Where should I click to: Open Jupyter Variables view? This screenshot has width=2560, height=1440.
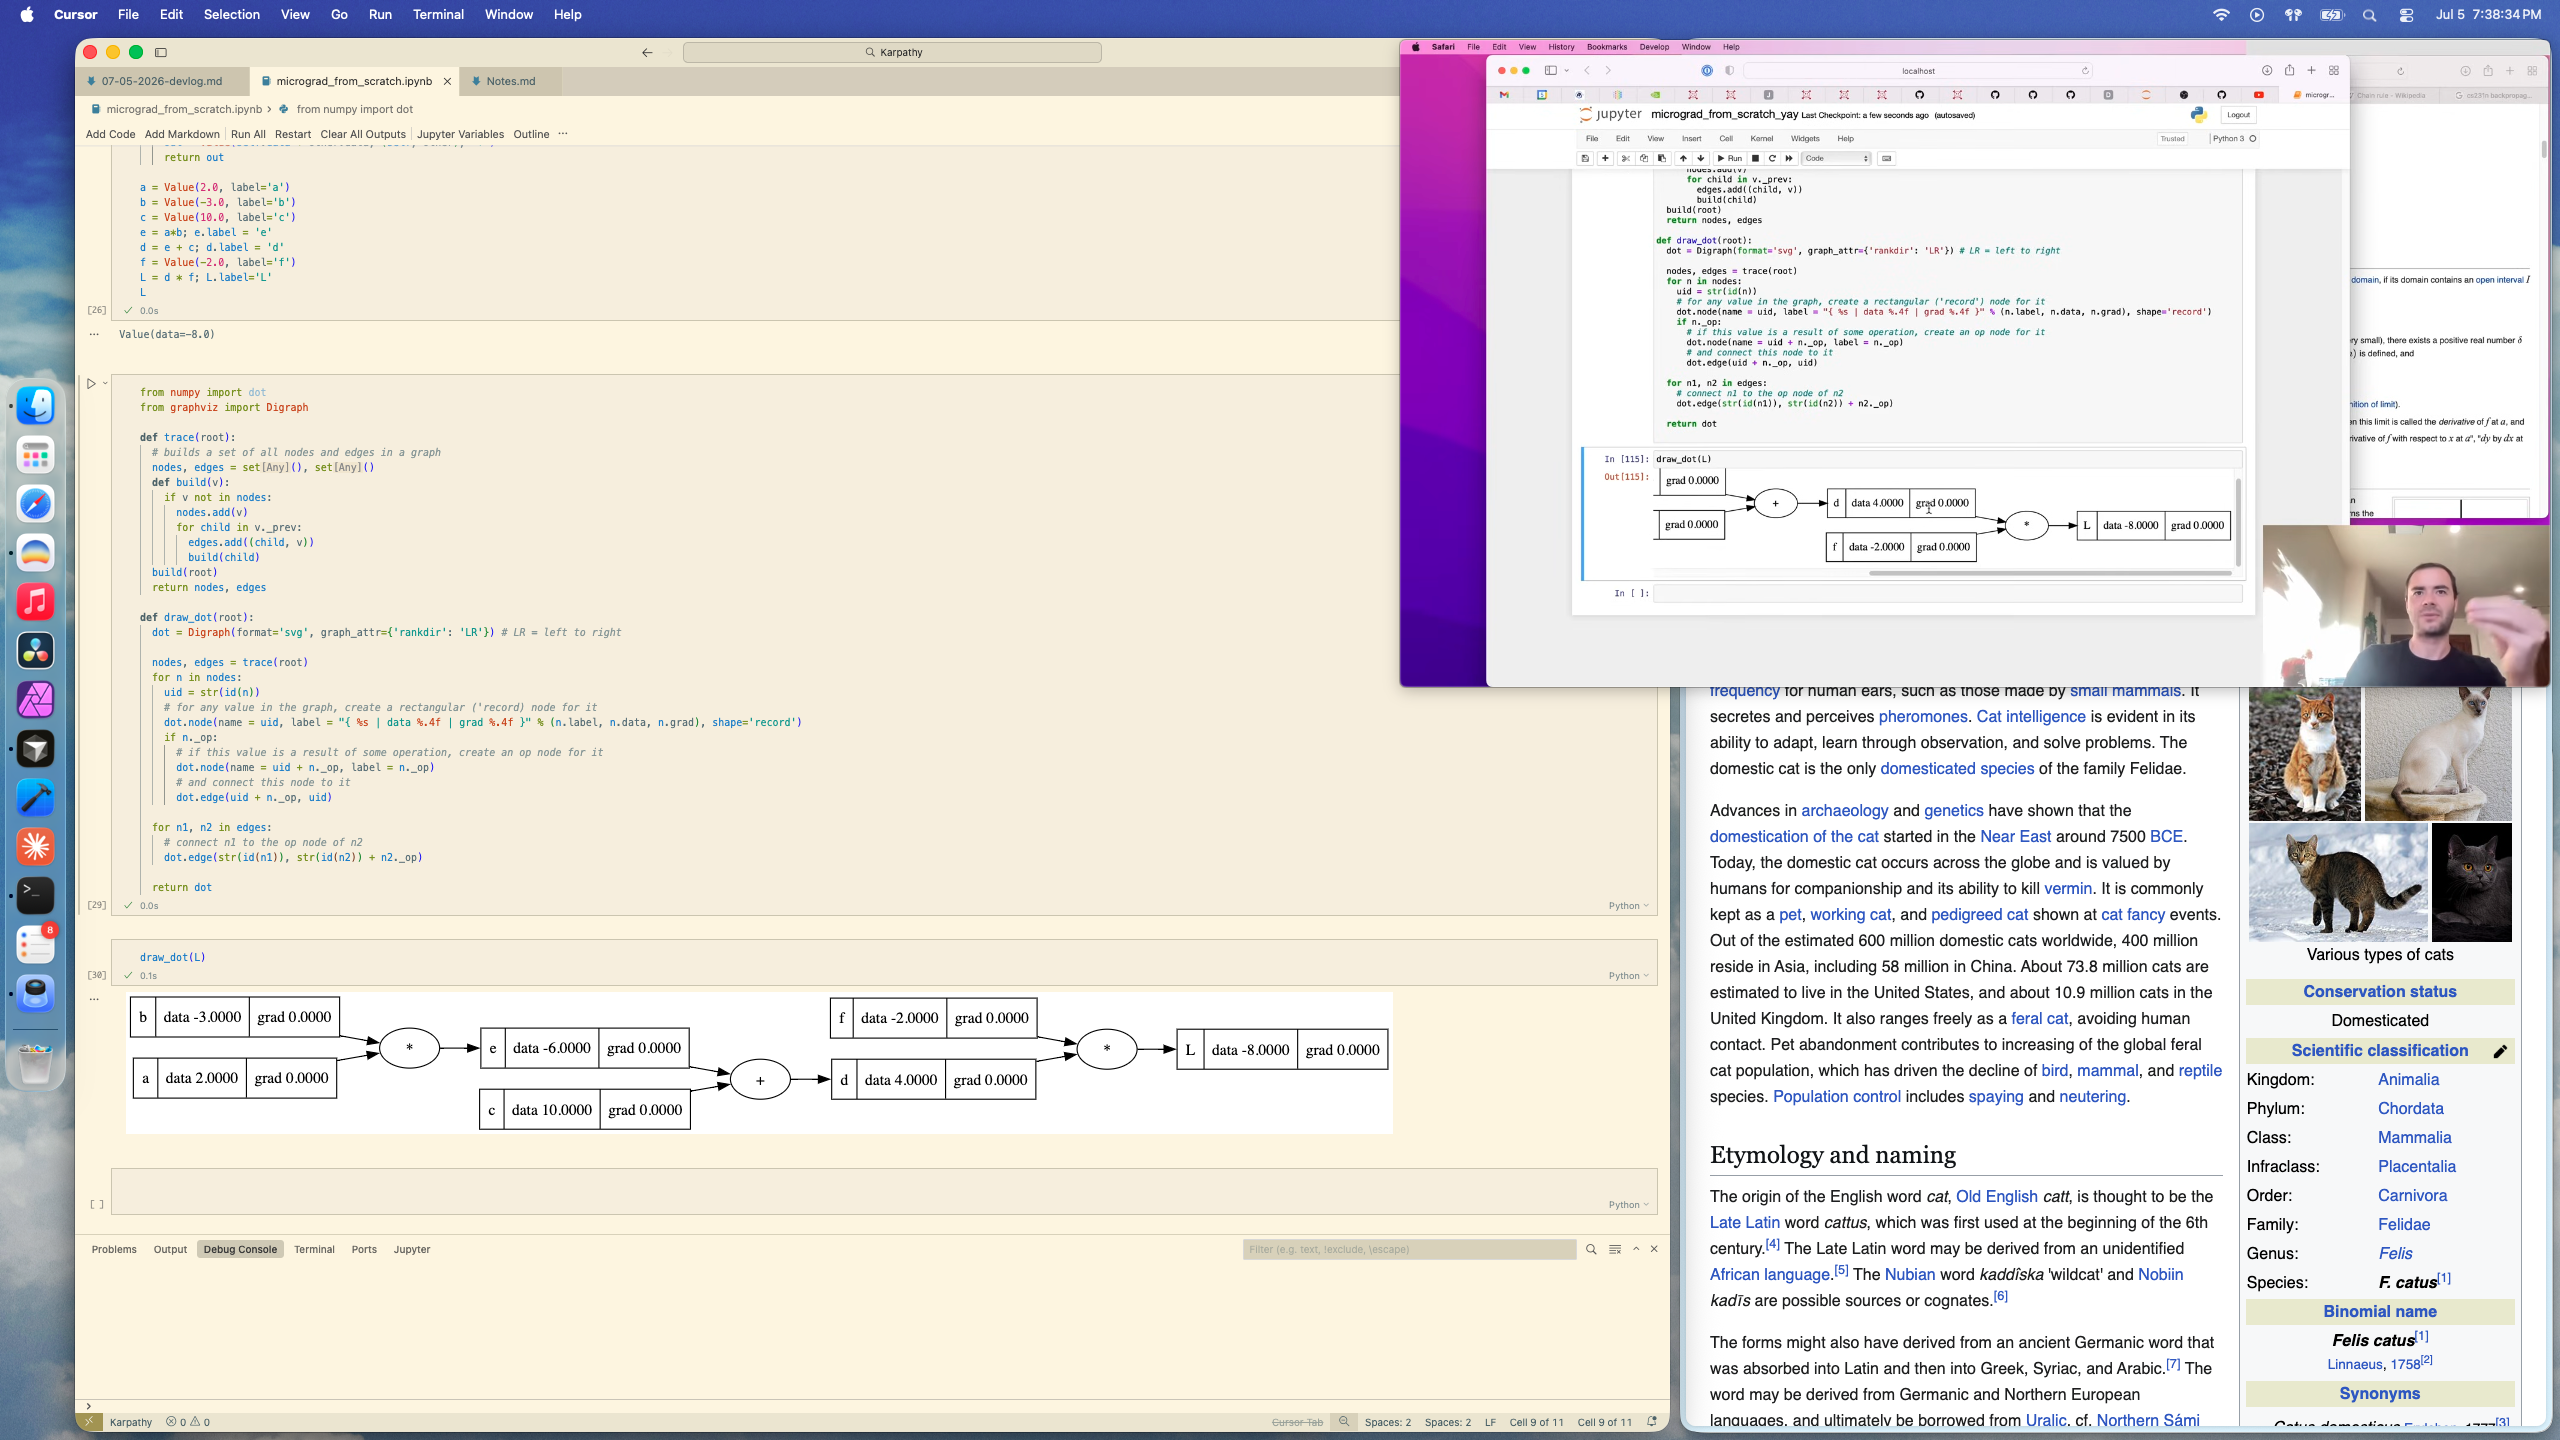pyautogui.click(x=460, y=134)
